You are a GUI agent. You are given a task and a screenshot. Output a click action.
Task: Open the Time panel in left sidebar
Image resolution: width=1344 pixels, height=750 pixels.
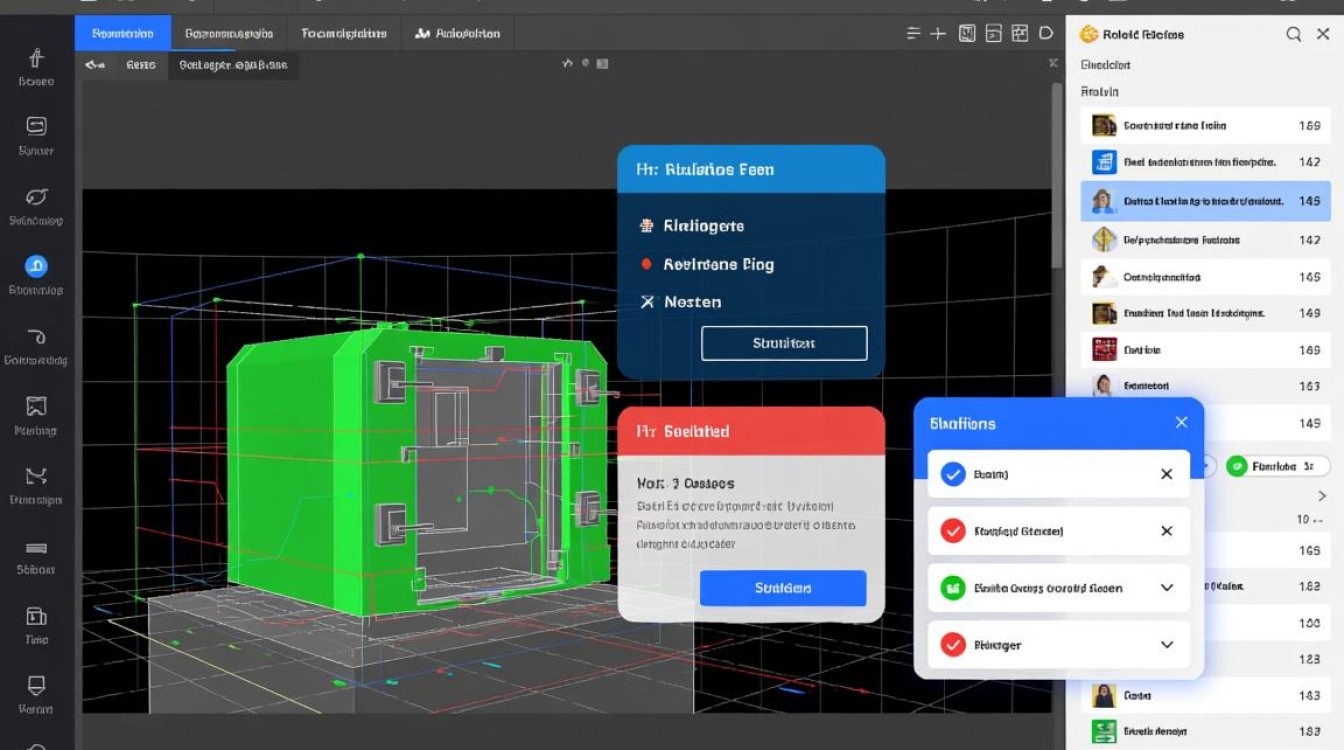pos(36,616)
